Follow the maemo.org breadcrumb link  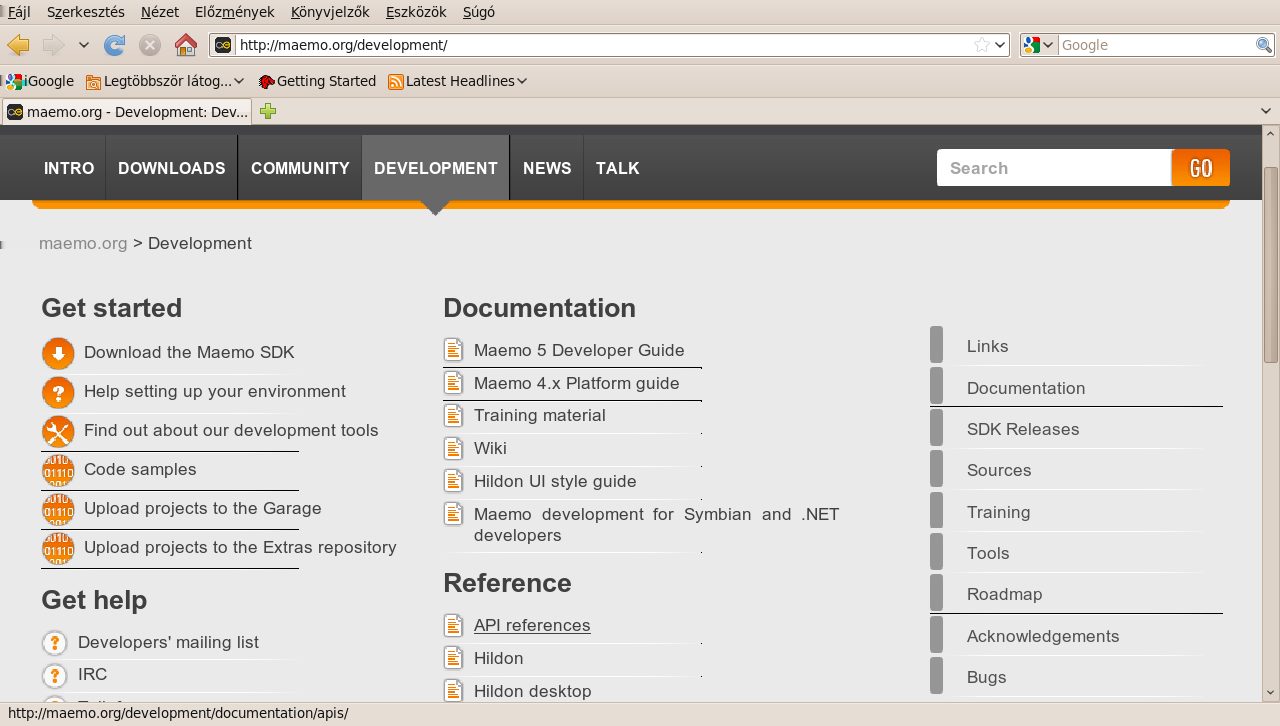[83, 243]
